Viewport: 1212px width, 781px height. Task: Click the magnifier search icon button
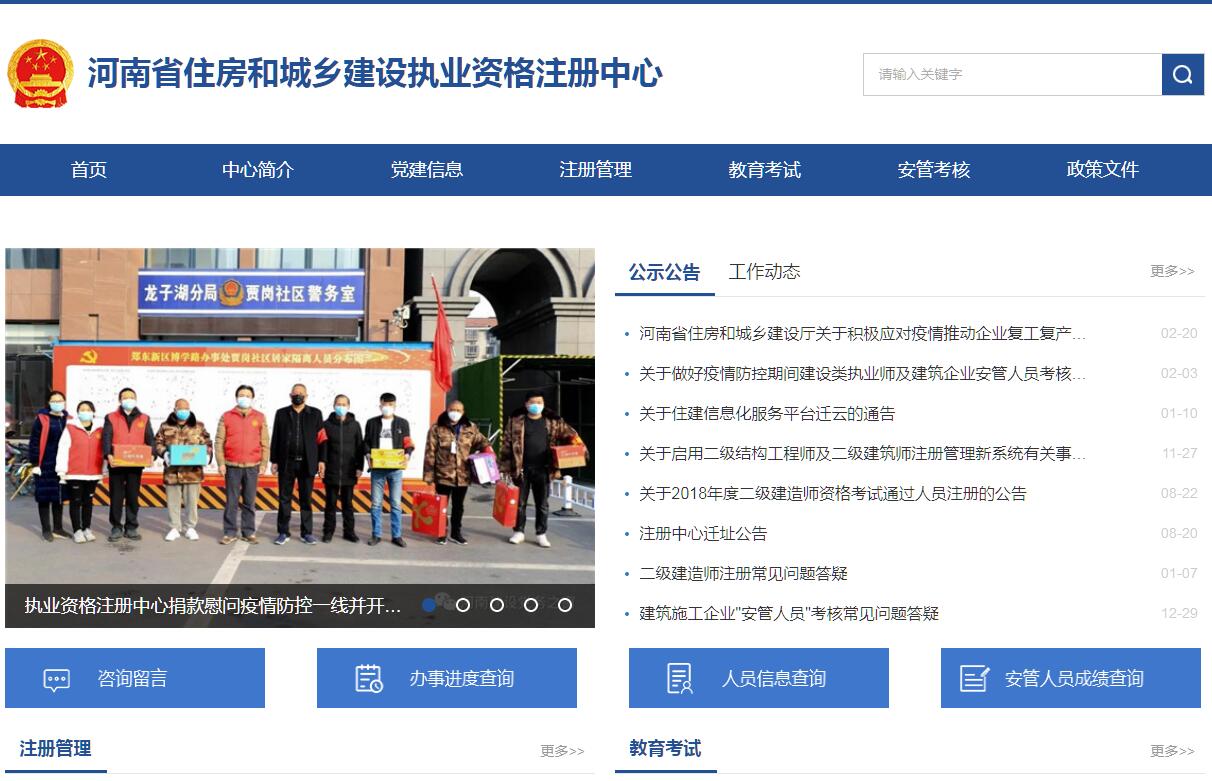(x=1182, y=75)
